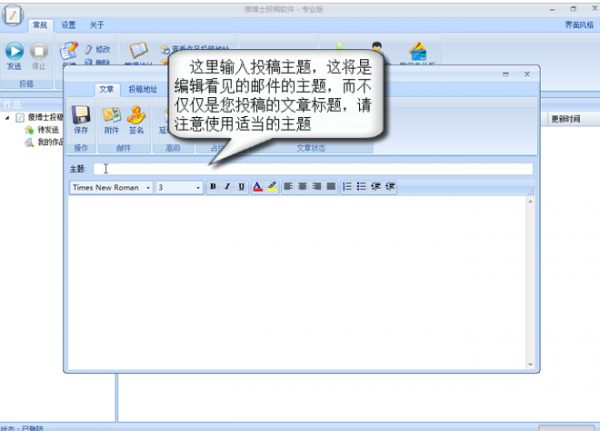Insert bulleted list in editor
The width and height of the screenshot is (600, 431).
point(361,186)
